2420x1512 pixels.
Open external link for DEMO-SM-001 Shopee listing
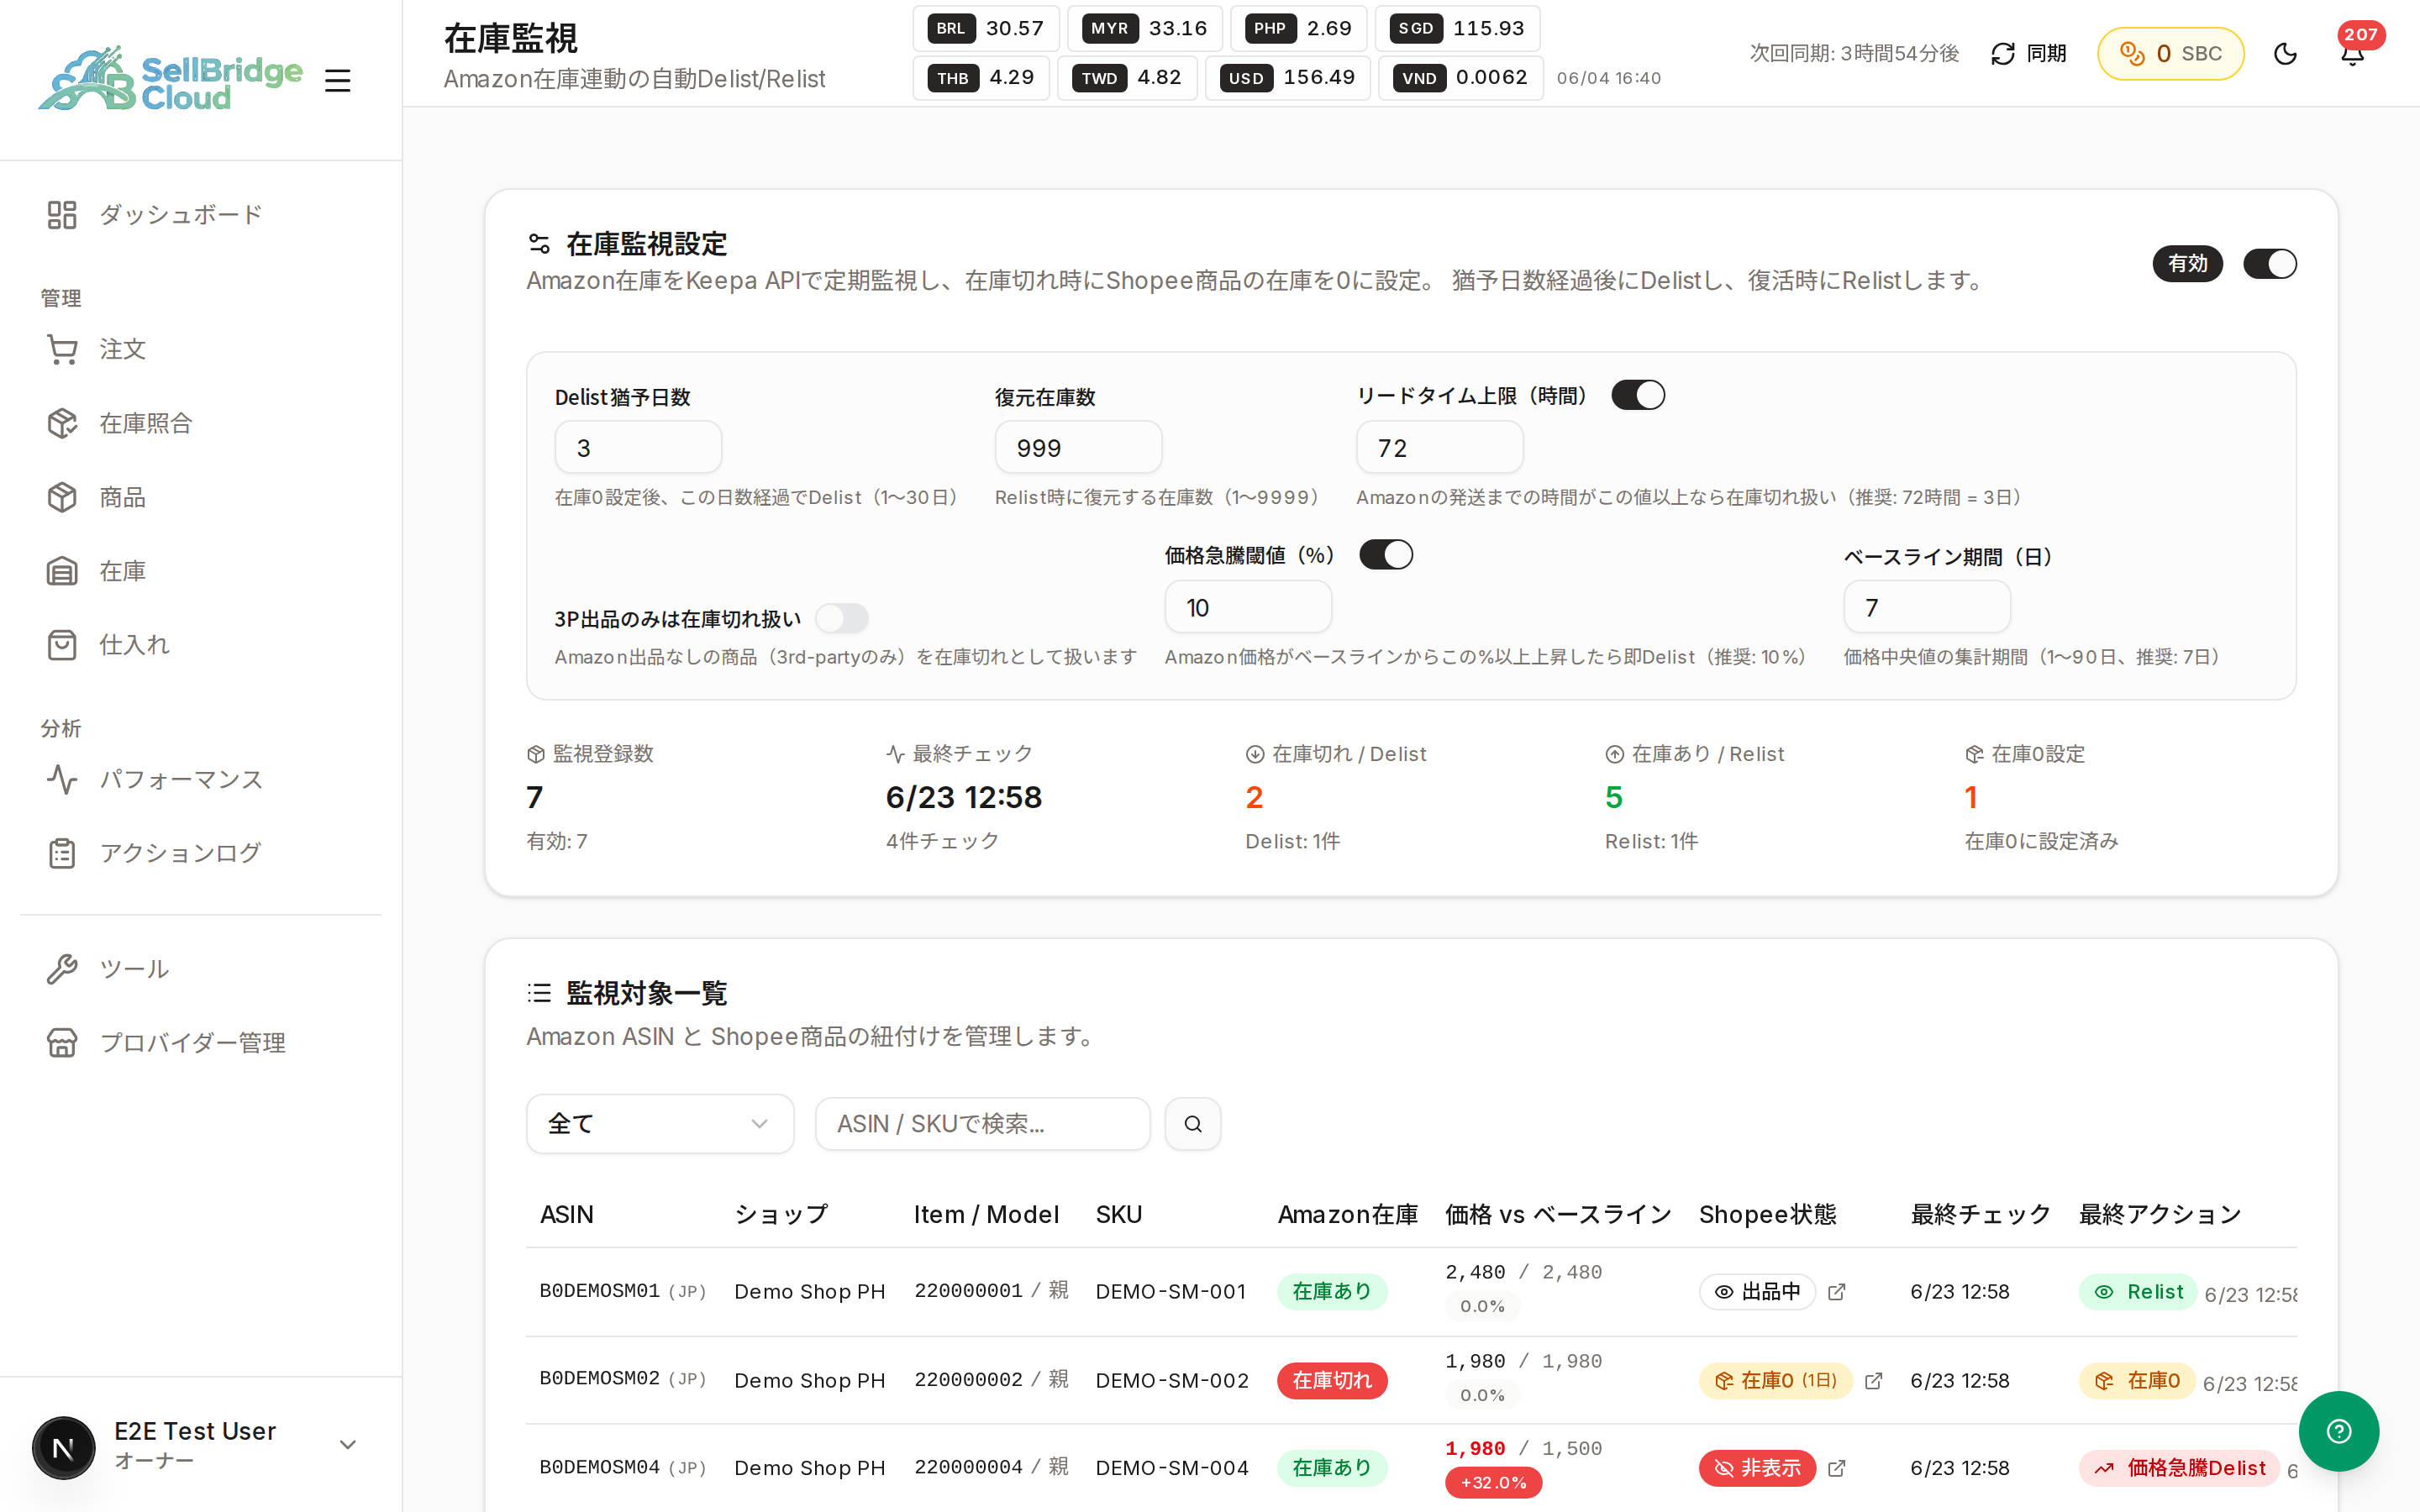point(1836,1292)
